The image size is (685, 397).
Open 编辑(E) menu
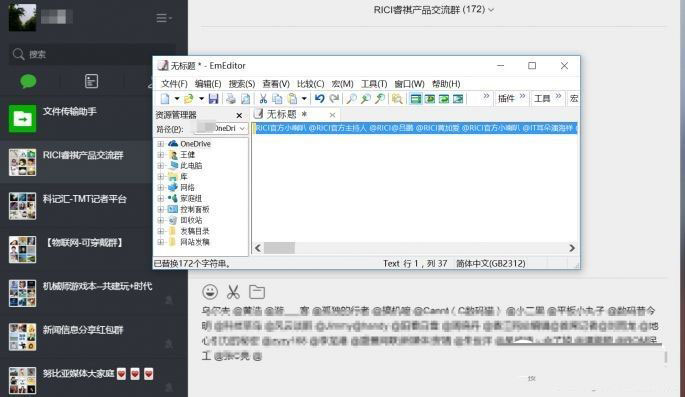(208, 84)
